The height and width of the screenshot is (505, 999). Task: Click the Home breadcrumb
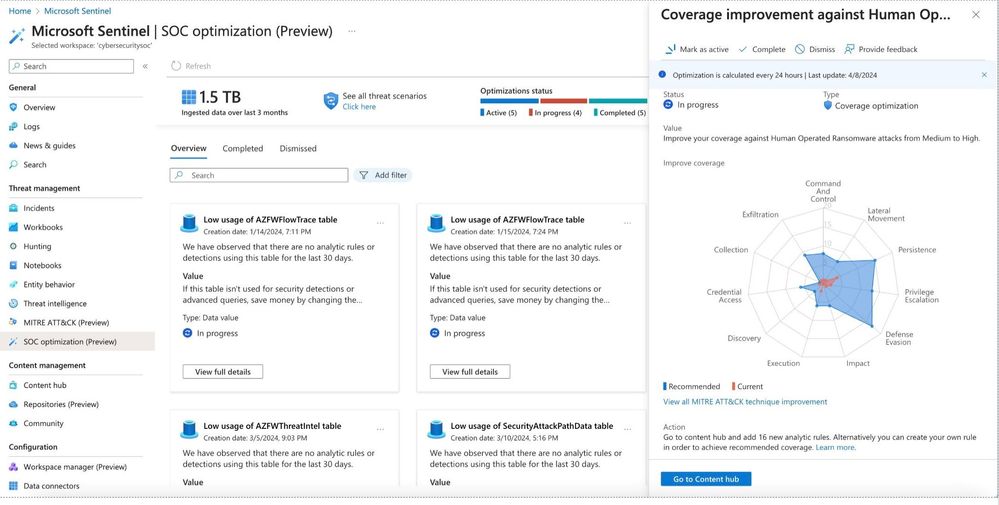pyautogui.click(x=20, y=11)
